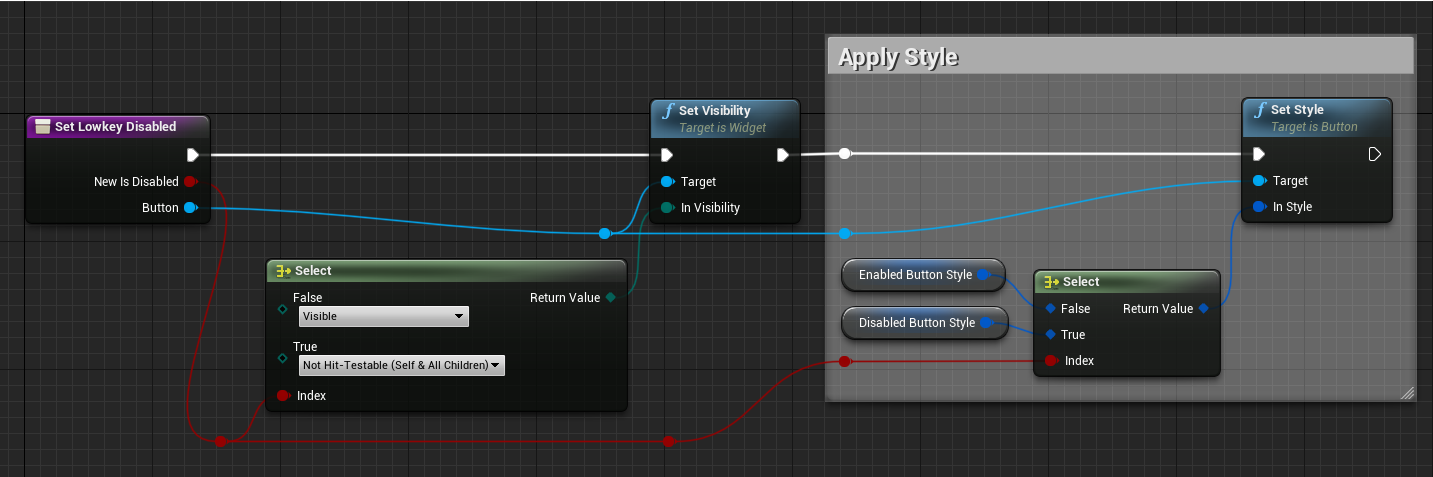Open the True dropdown showing Not Hit-Testable
This screenshot has width=1433, height=477.
401,366
